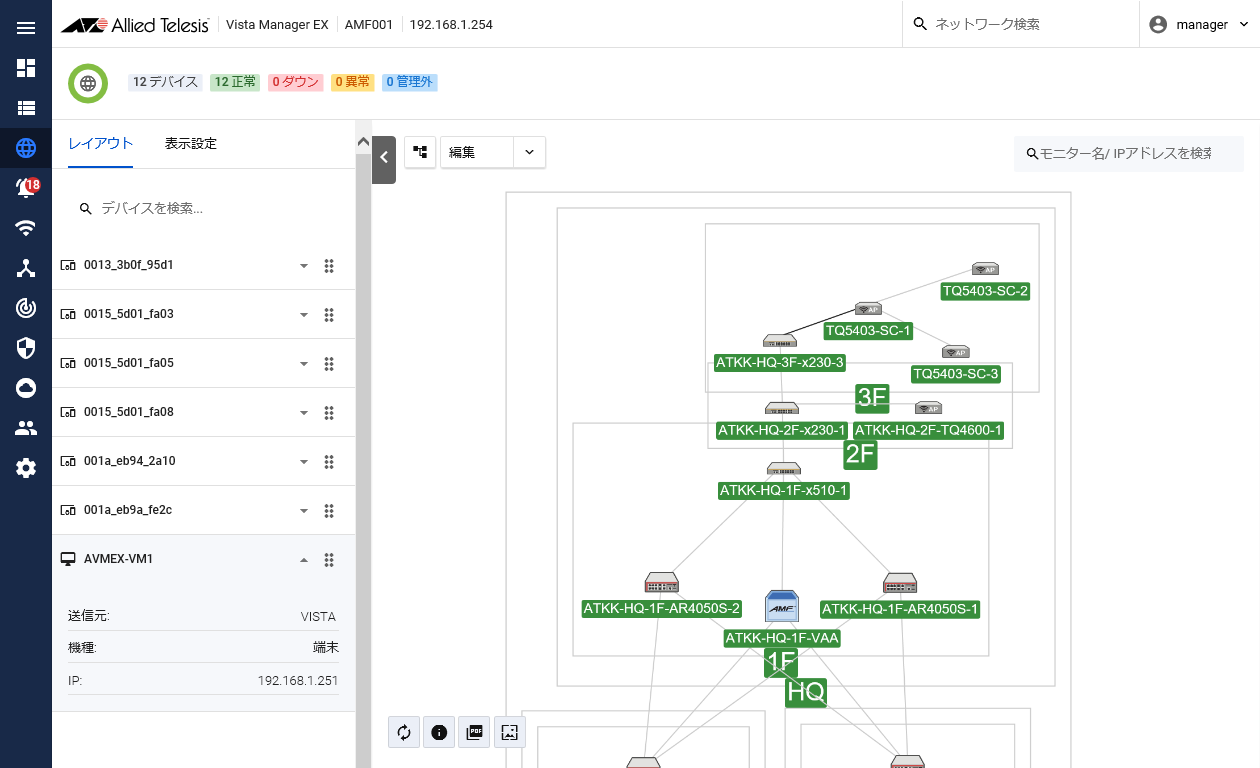
Task: Open the settings gear in sidebar
Action: tap(26, 467)
